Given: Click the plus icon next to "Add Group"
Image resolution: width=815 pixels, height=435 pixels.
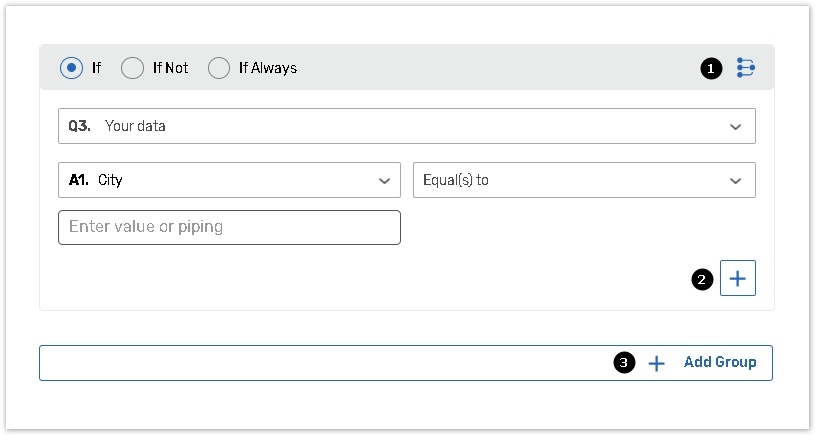Looking at the screenshot, I should (656, 363).
